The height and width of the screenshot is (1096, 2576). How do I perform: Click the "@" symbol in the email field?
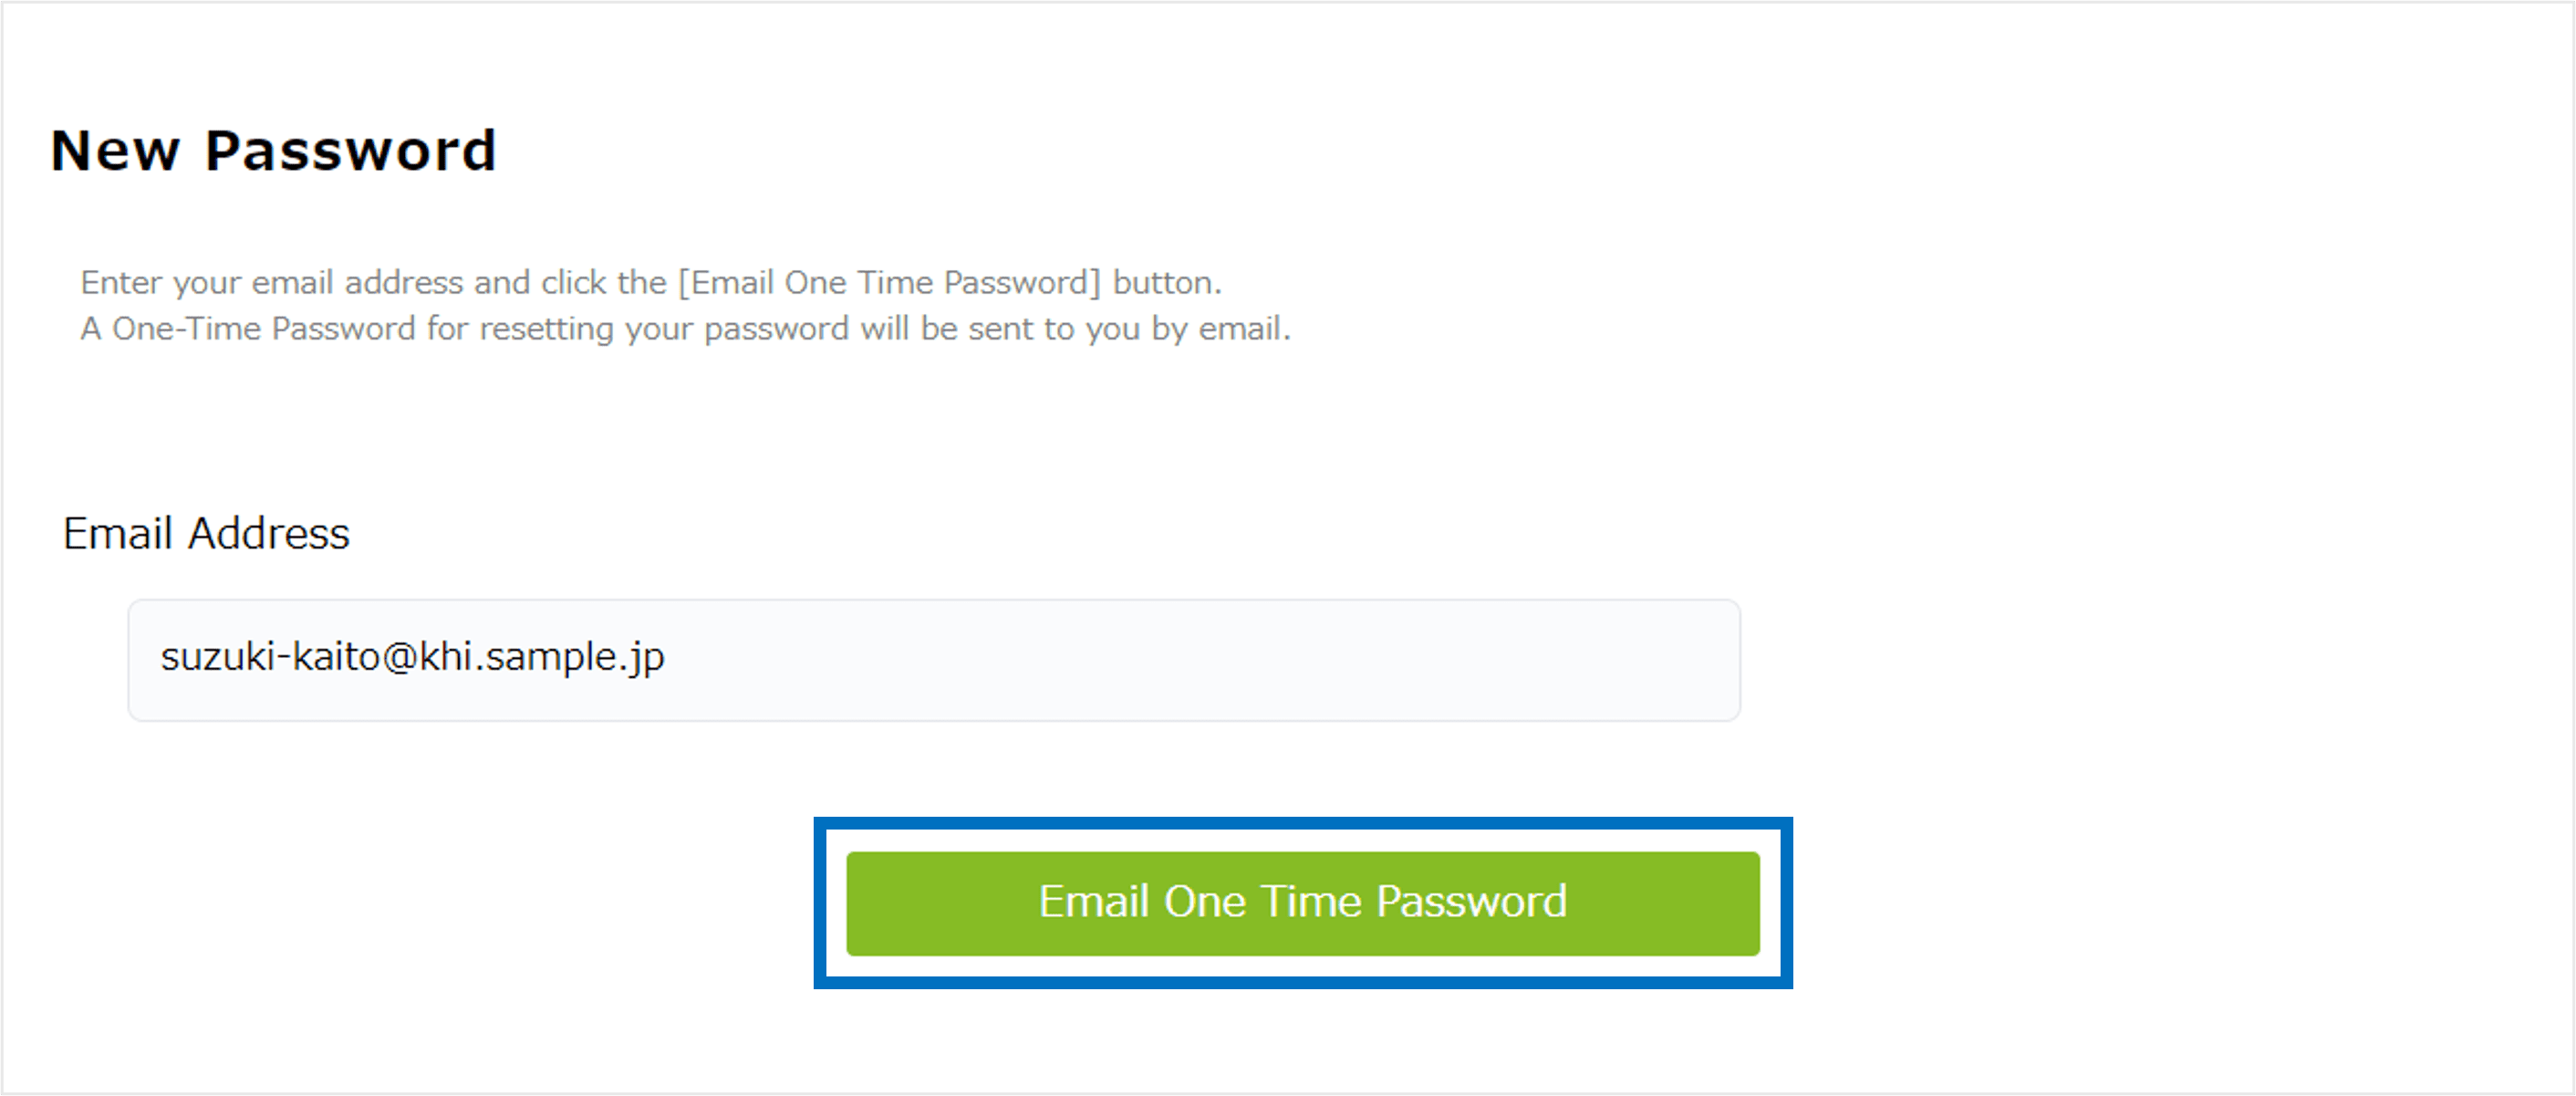point(399,657)
